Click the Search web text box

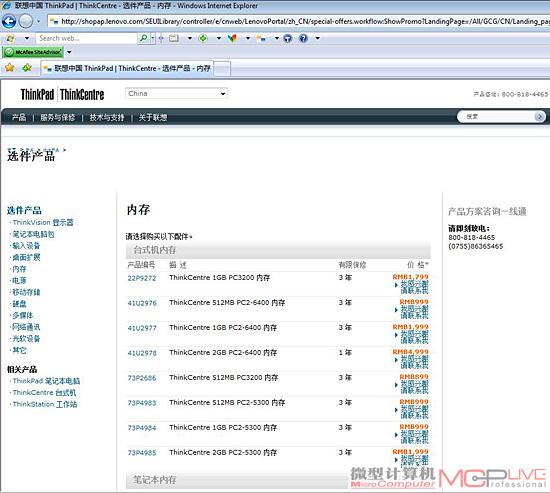[x=86, y=38]
